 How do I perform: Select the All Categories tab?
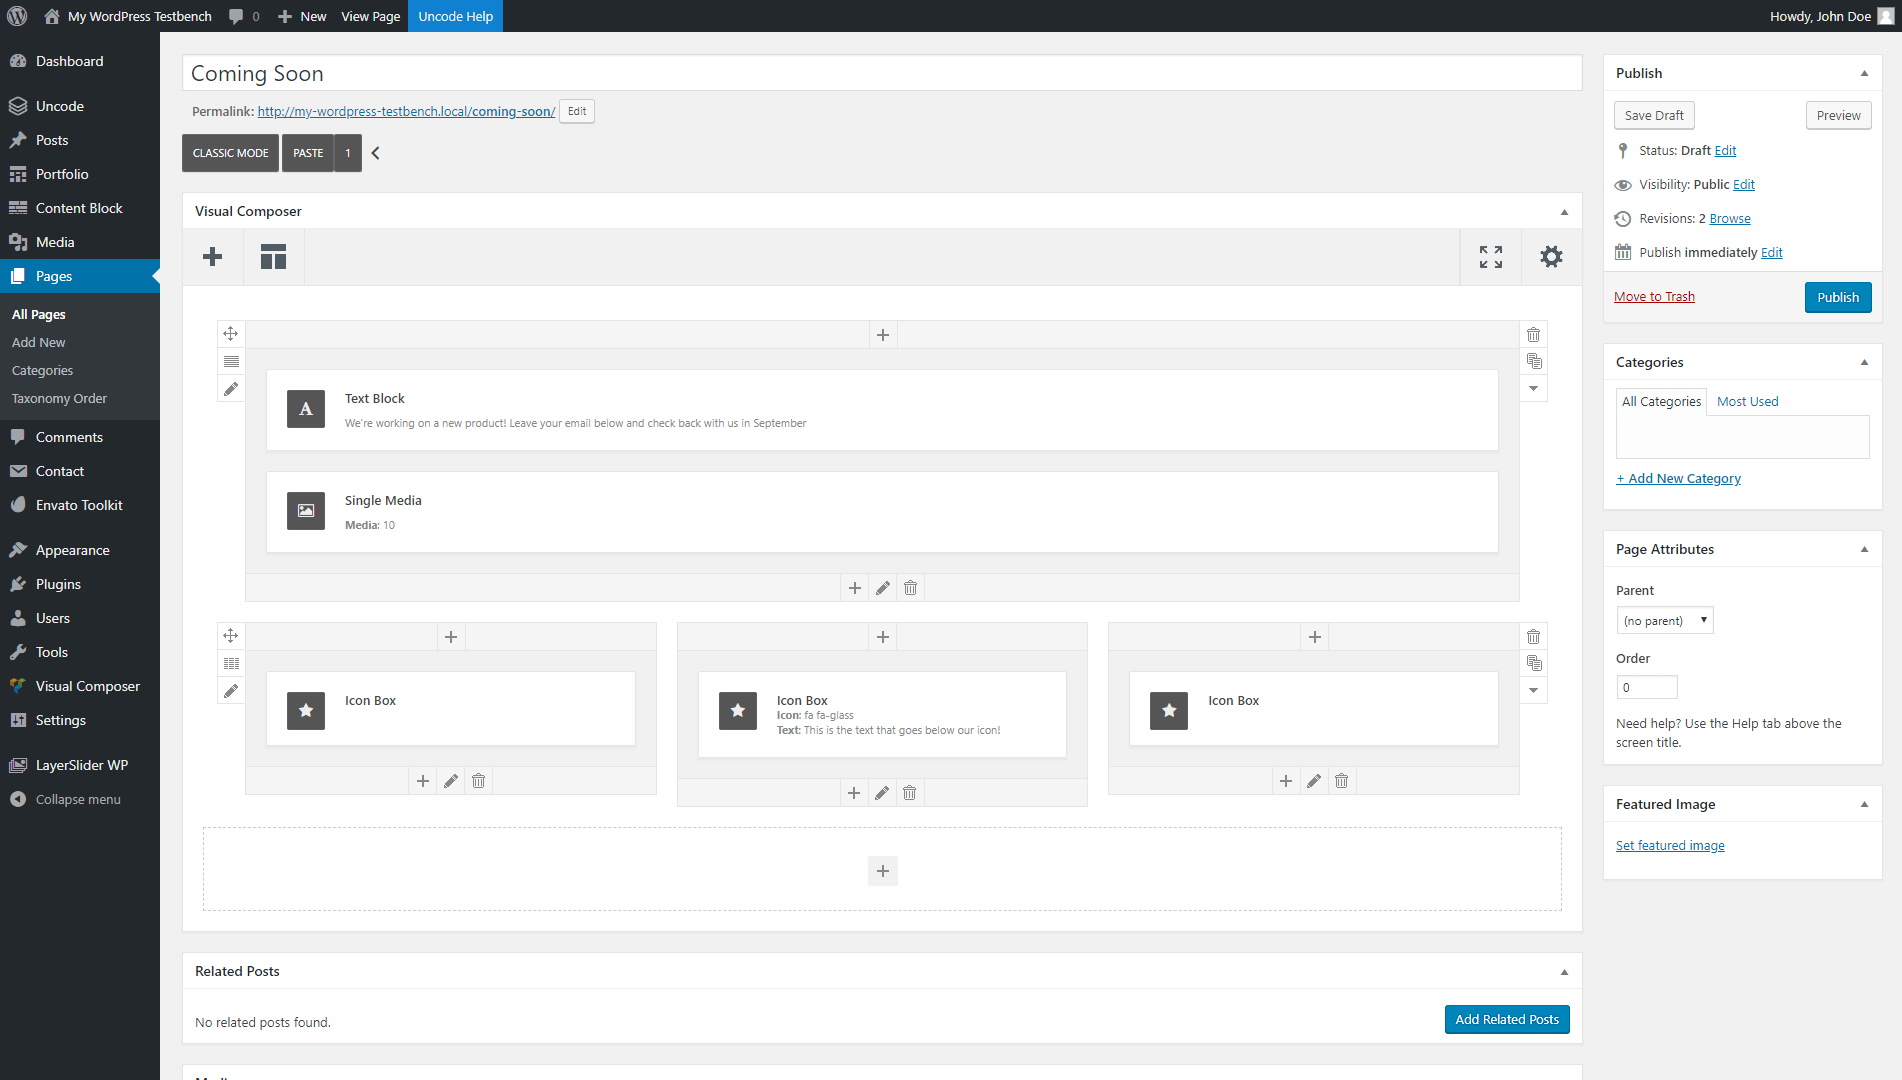[x=1661, y=401]
